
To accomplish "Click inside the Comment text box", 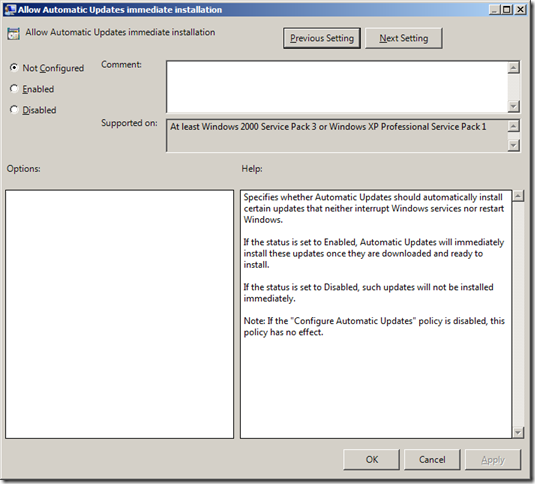I will tap(337, 87).
